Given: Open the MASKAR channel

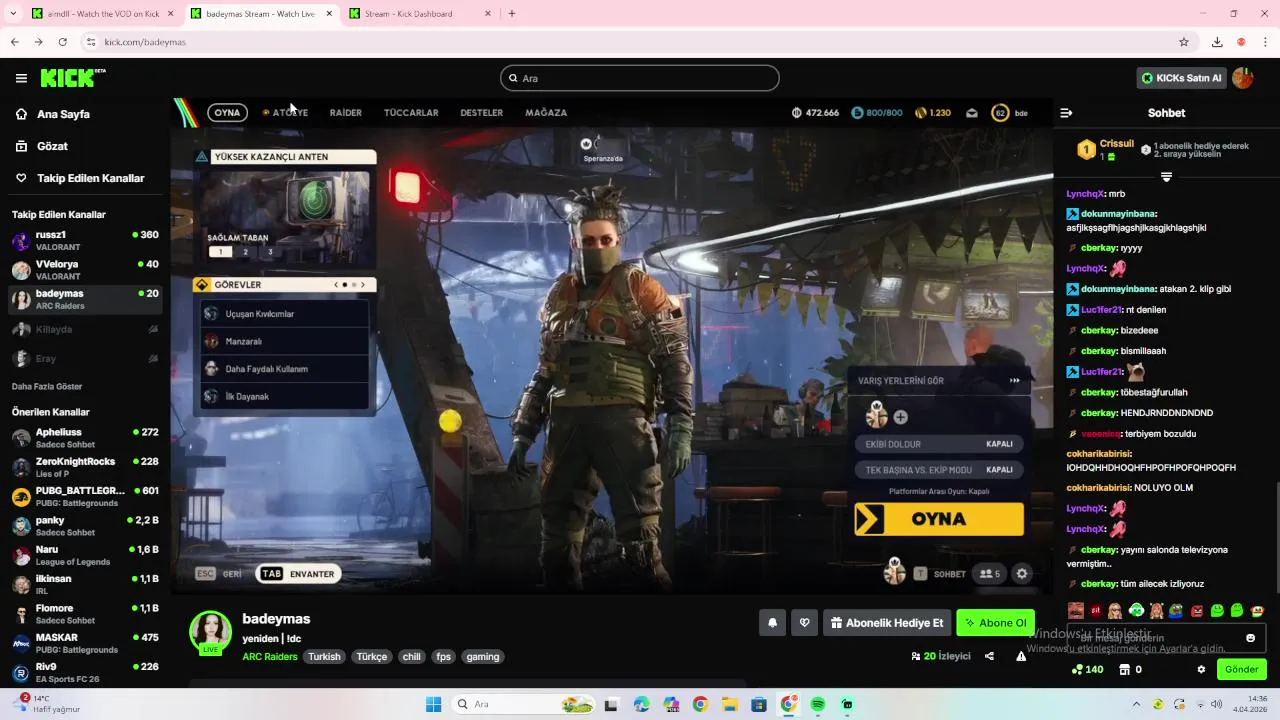Looking at the screenshot, I should [85, 643].
